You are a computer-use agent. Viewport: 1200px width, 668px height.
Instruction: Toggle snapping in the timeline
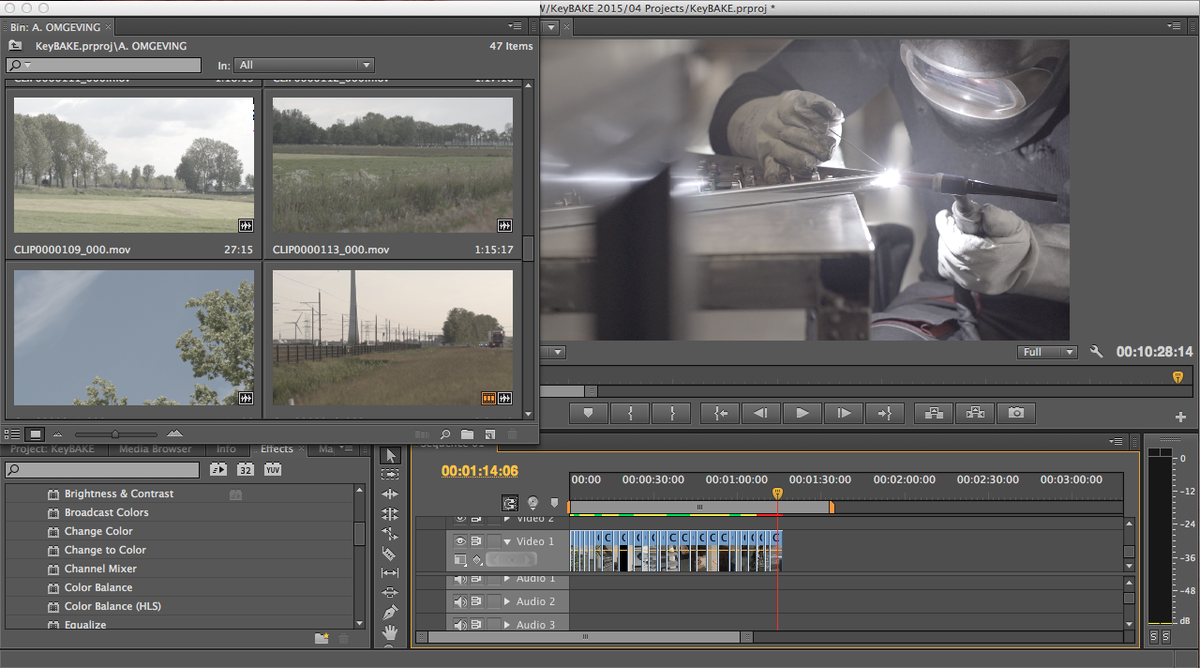(509, 502)
